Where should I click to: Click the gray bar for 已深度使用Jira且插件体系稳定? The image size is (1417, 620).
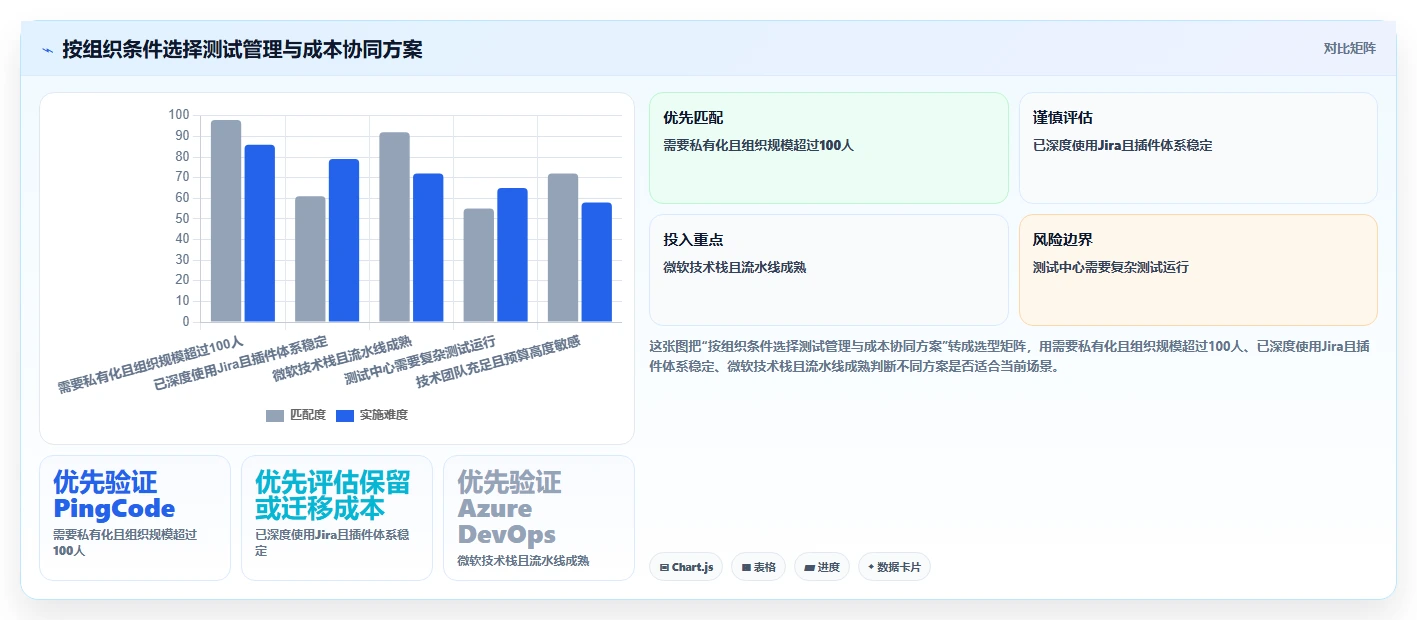point(310,259)
